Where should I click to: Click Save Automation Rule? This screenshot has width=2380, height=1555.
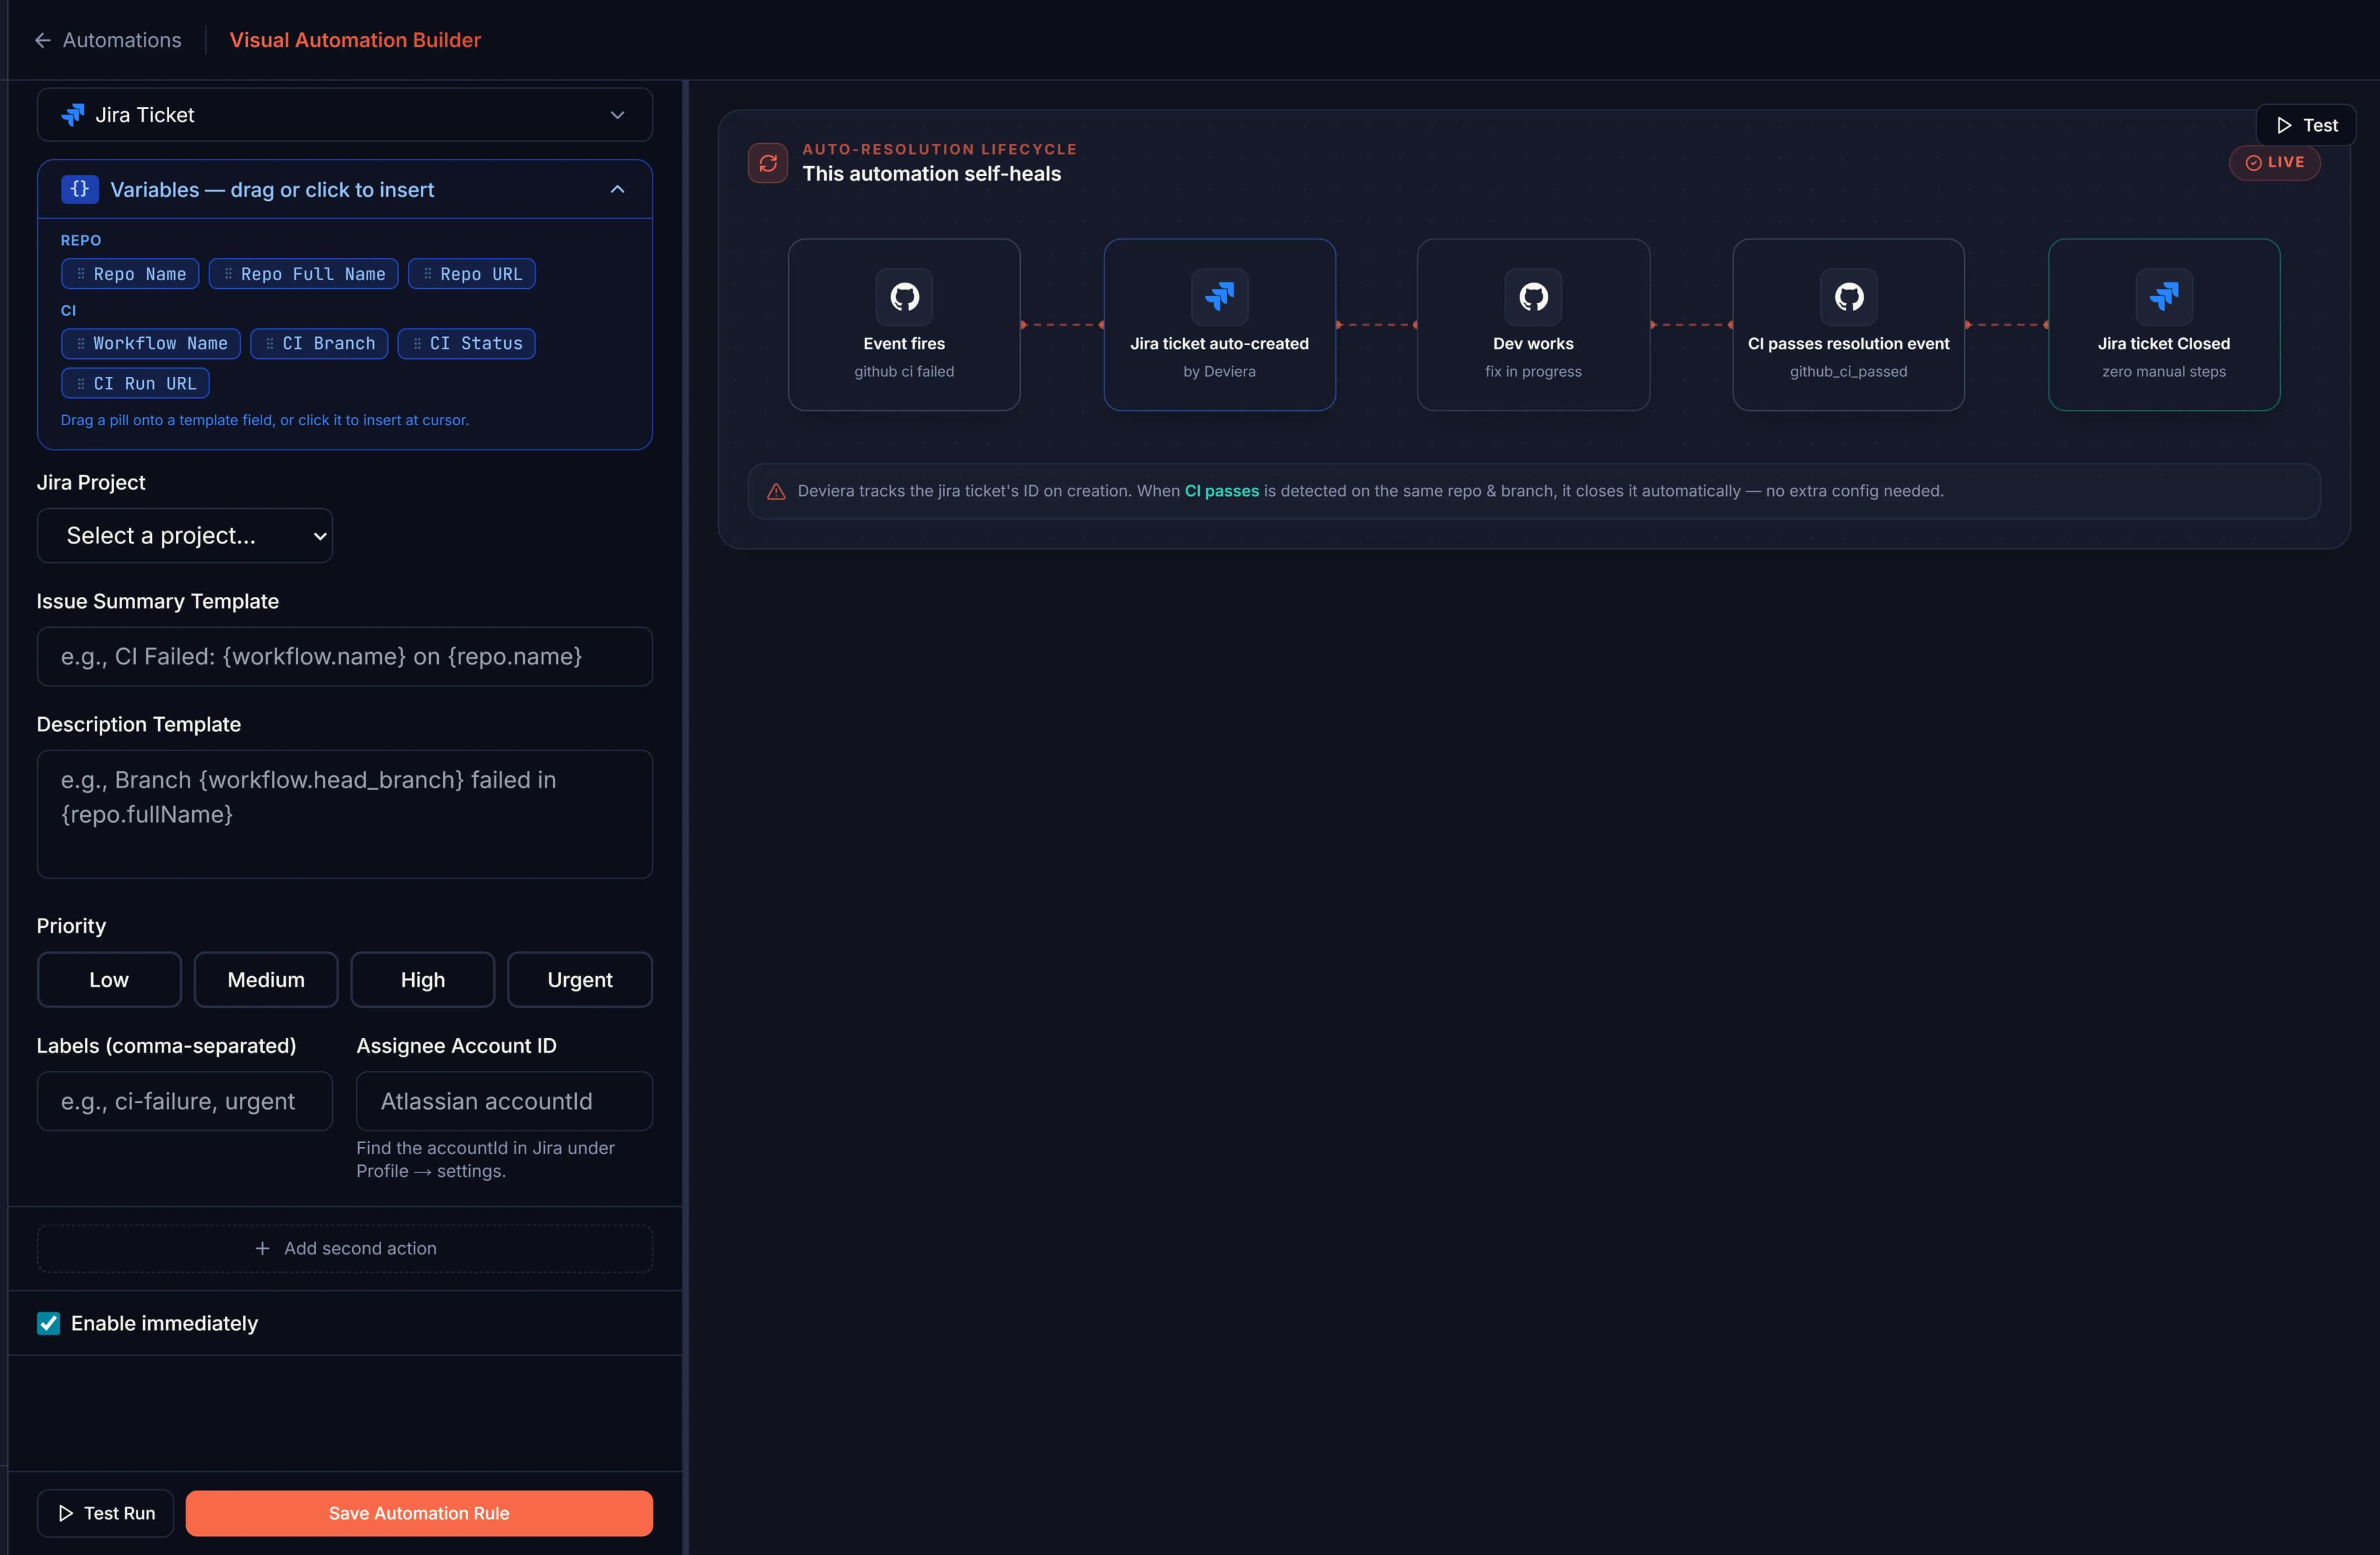point(419,1513)
